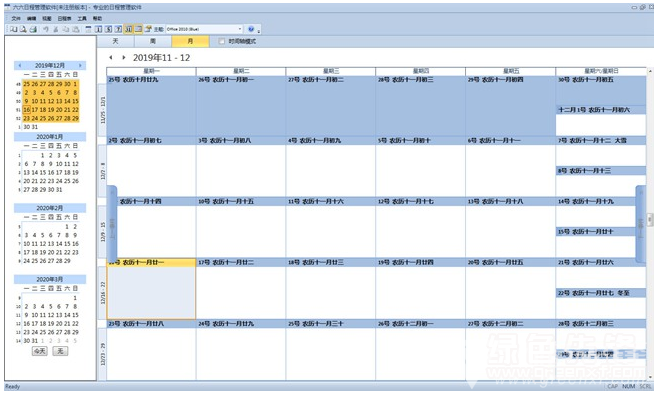Click the 2020年2月 mini calendar header
The image size is (656, 393).
[x=50, y=208]
